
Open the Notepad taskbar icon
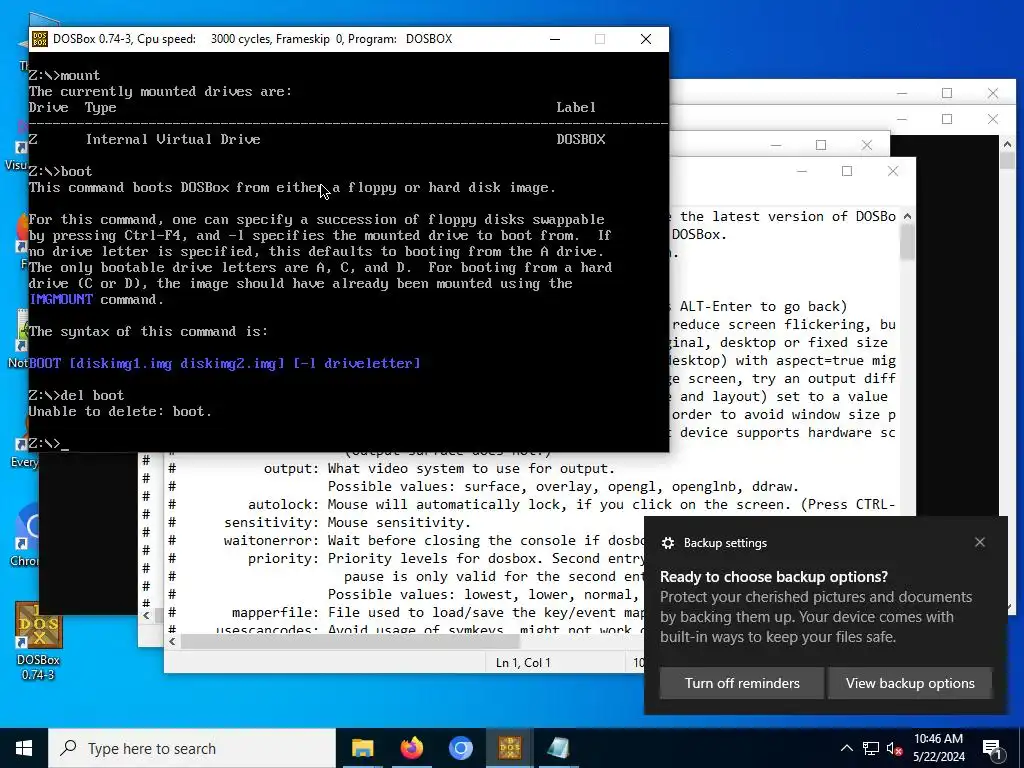pos(558,748)
